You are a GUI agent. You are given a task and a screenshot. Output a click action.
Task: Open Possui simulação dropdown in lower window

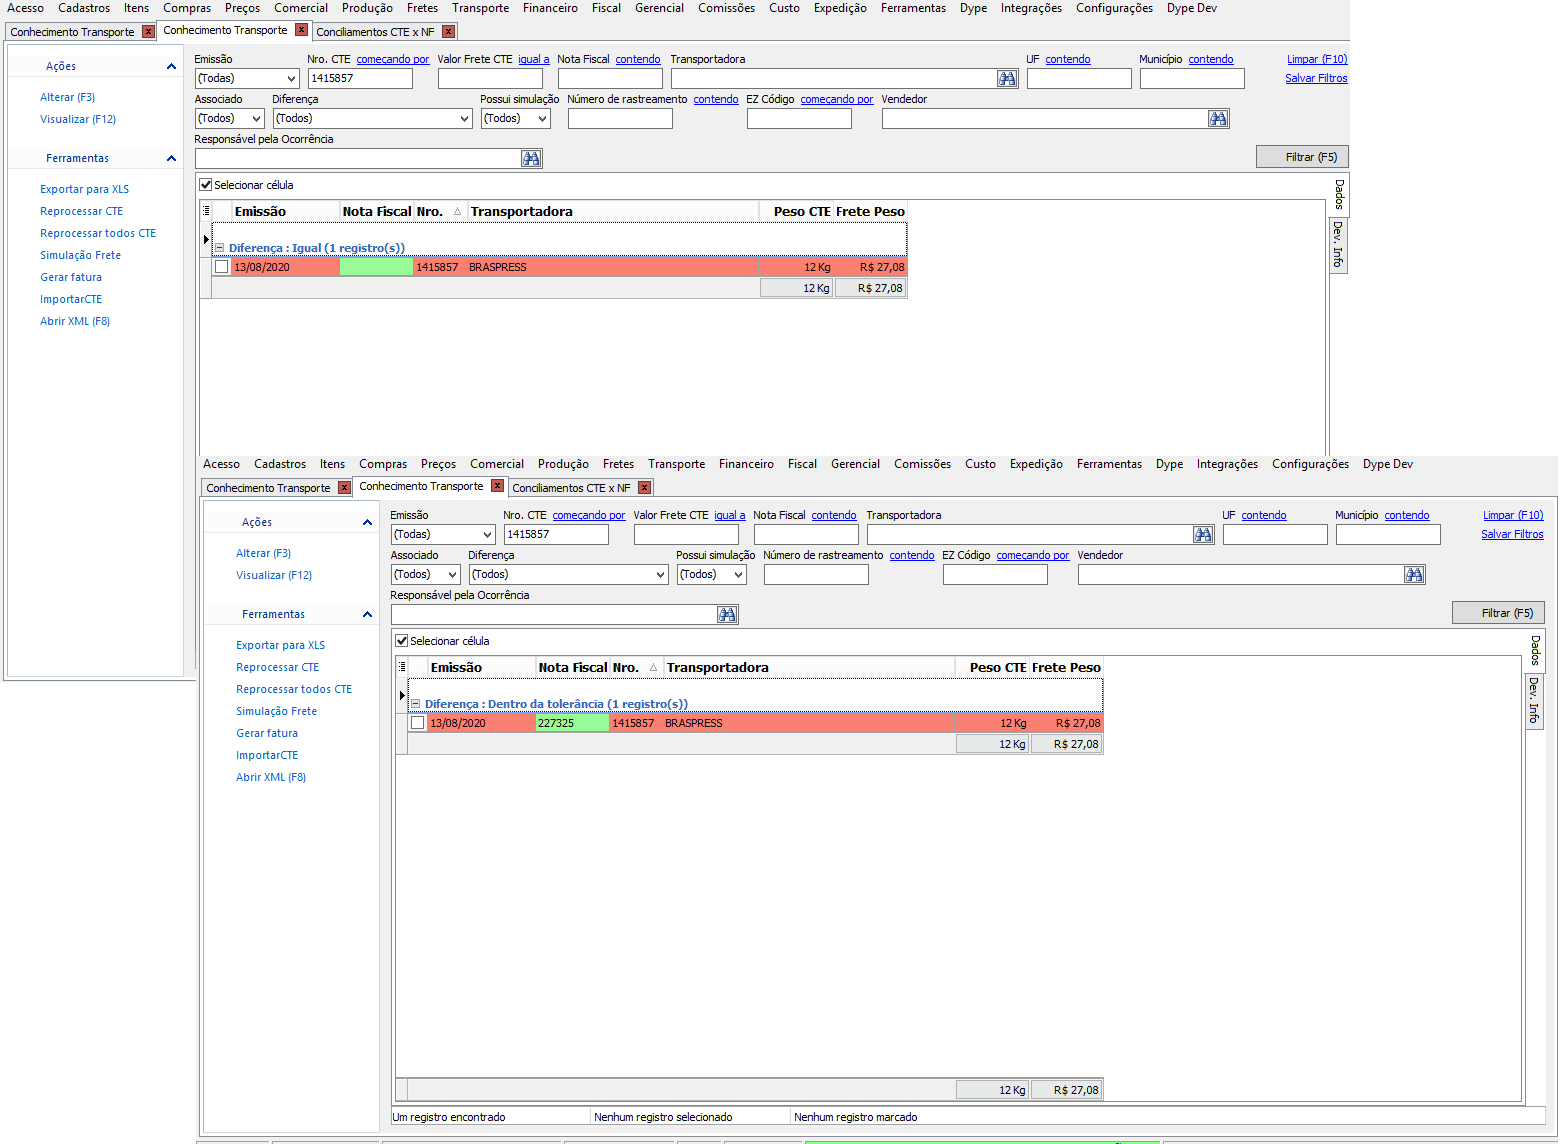pos(738,575)
